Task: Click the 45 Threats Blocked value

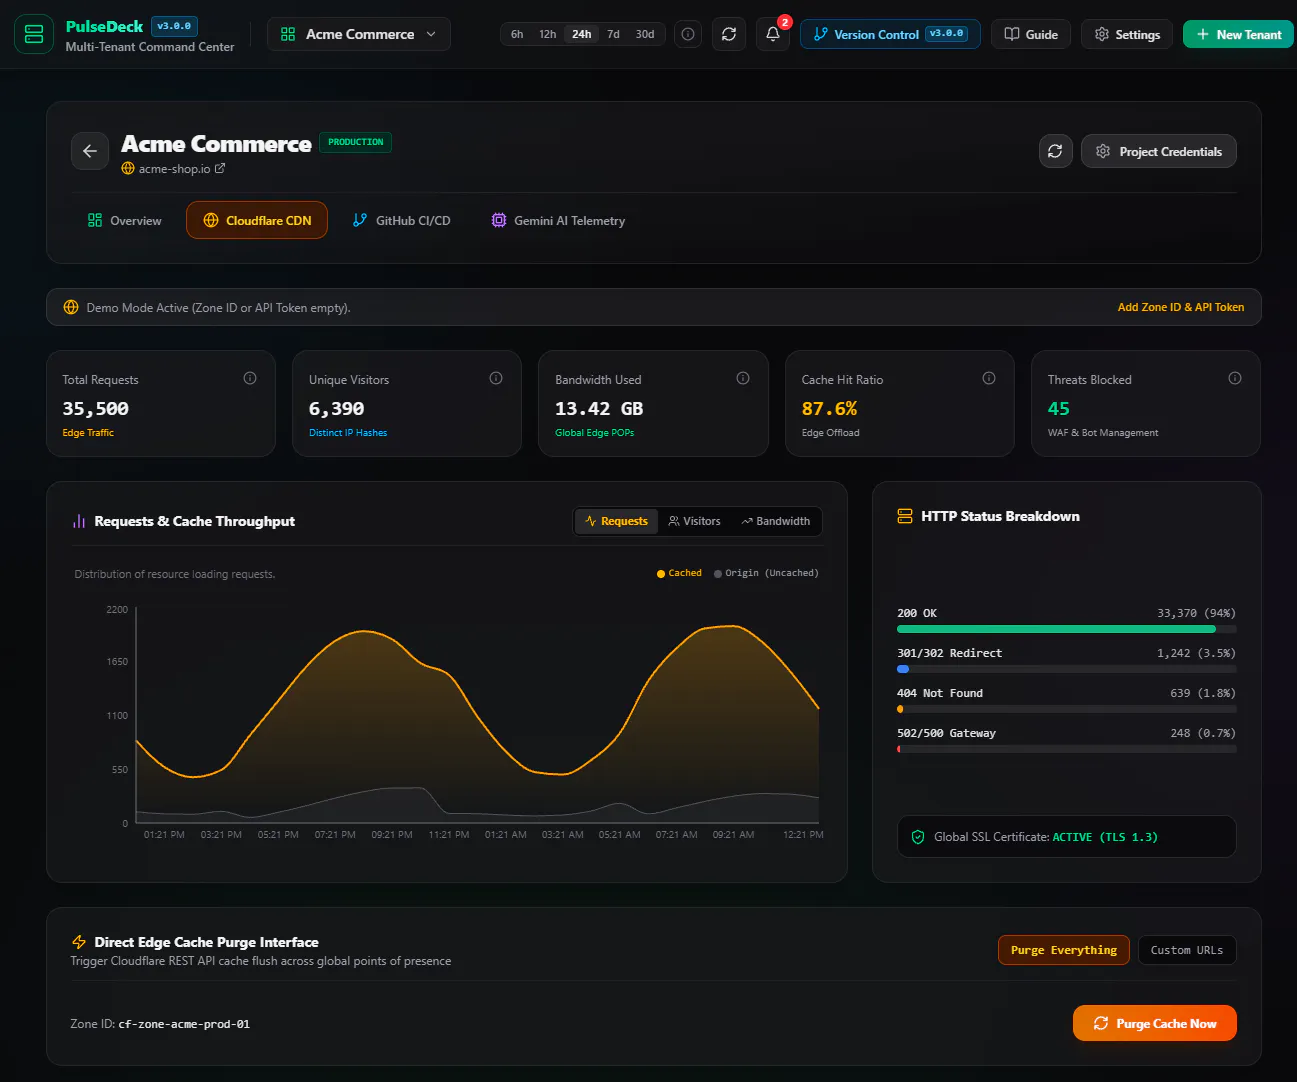Action: coord(1058,408)
